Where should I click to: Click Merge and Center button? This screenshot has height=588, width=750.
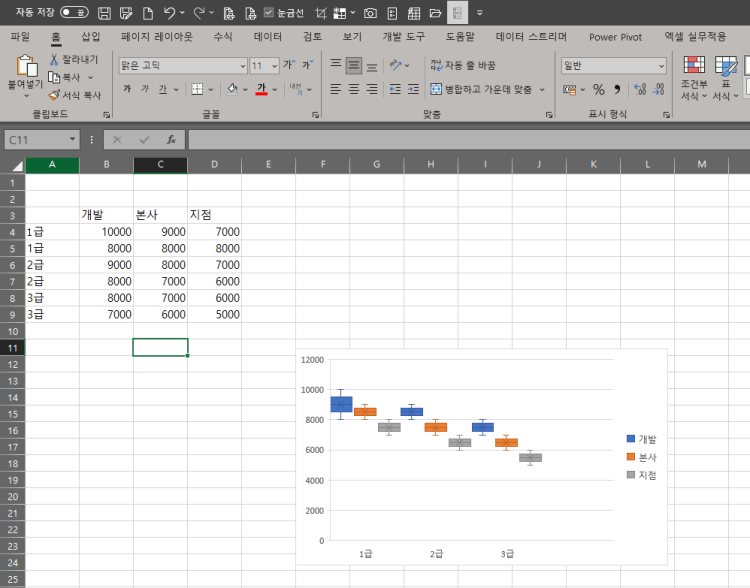[x=482, y=89]
